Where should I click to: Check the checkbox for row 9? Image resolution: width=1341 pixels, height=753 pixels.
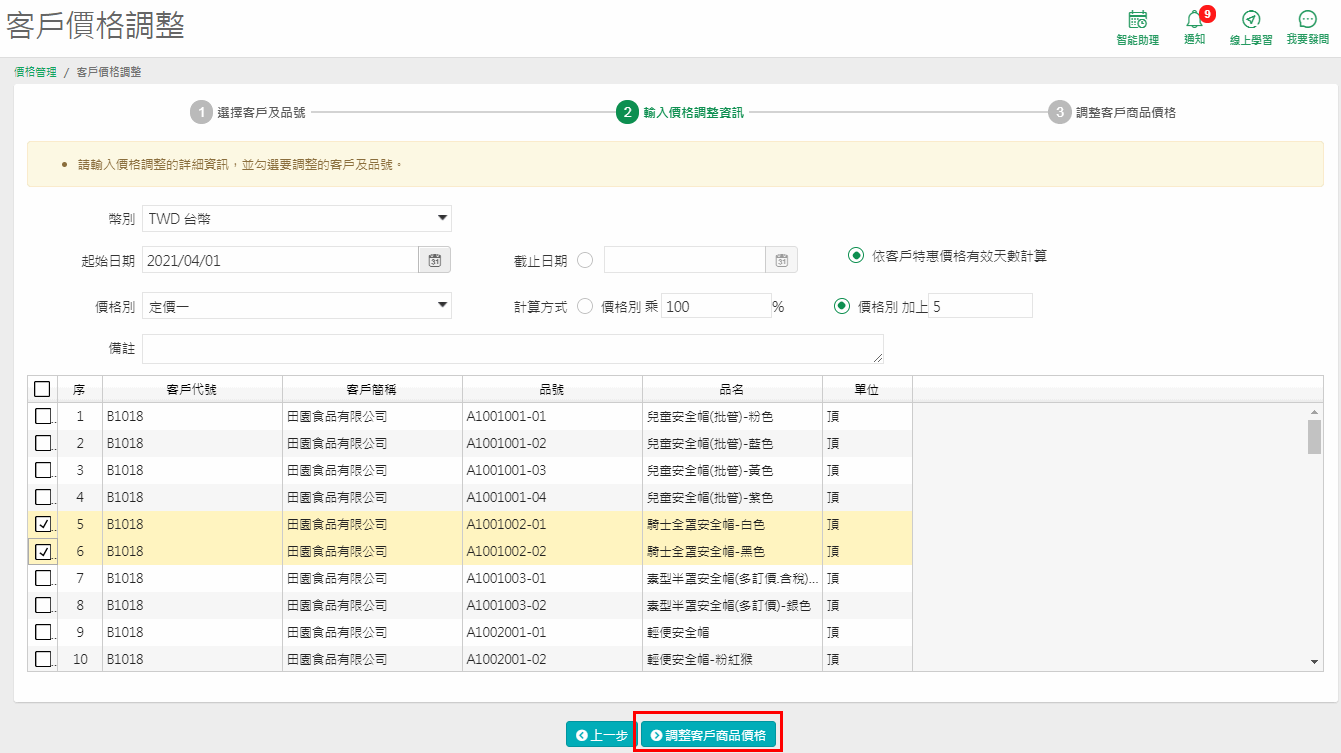point(43,632)
